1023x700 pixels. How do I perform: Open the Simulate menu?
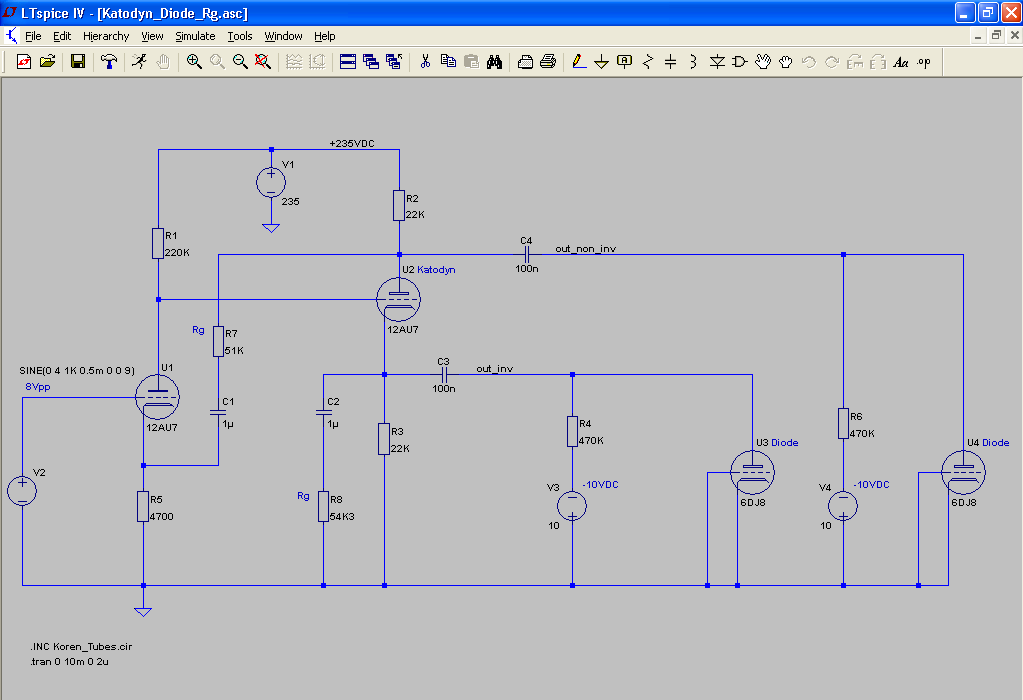(195, 36)
